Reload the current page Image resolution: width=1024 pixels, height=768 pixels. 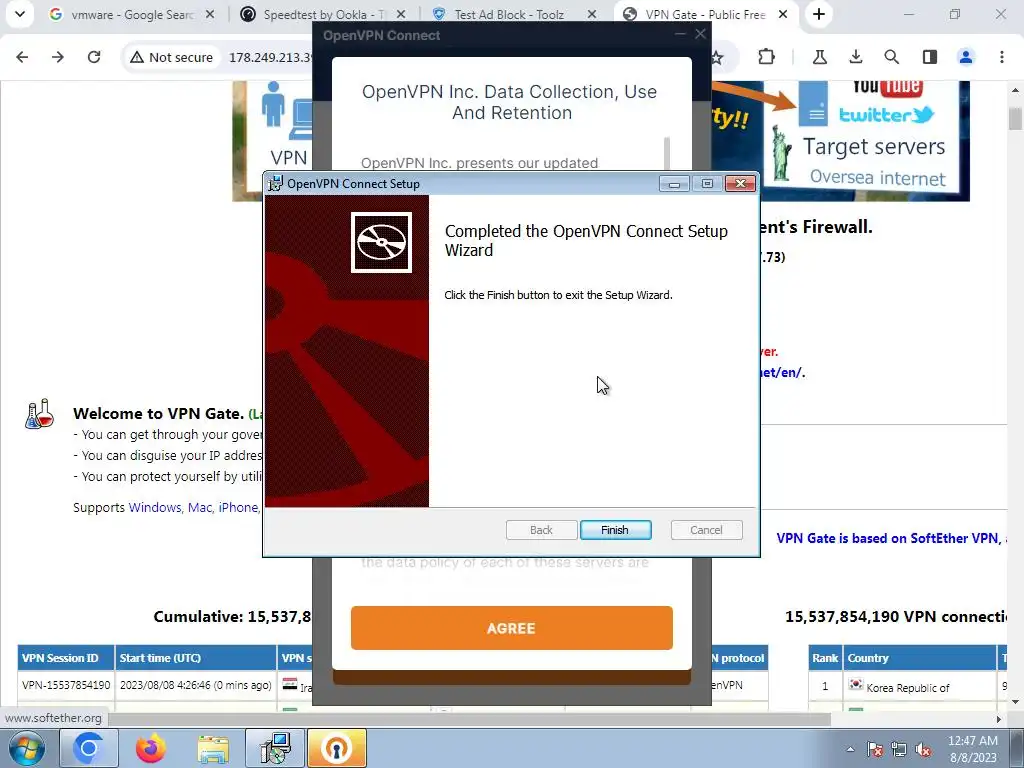pos(94,57)
